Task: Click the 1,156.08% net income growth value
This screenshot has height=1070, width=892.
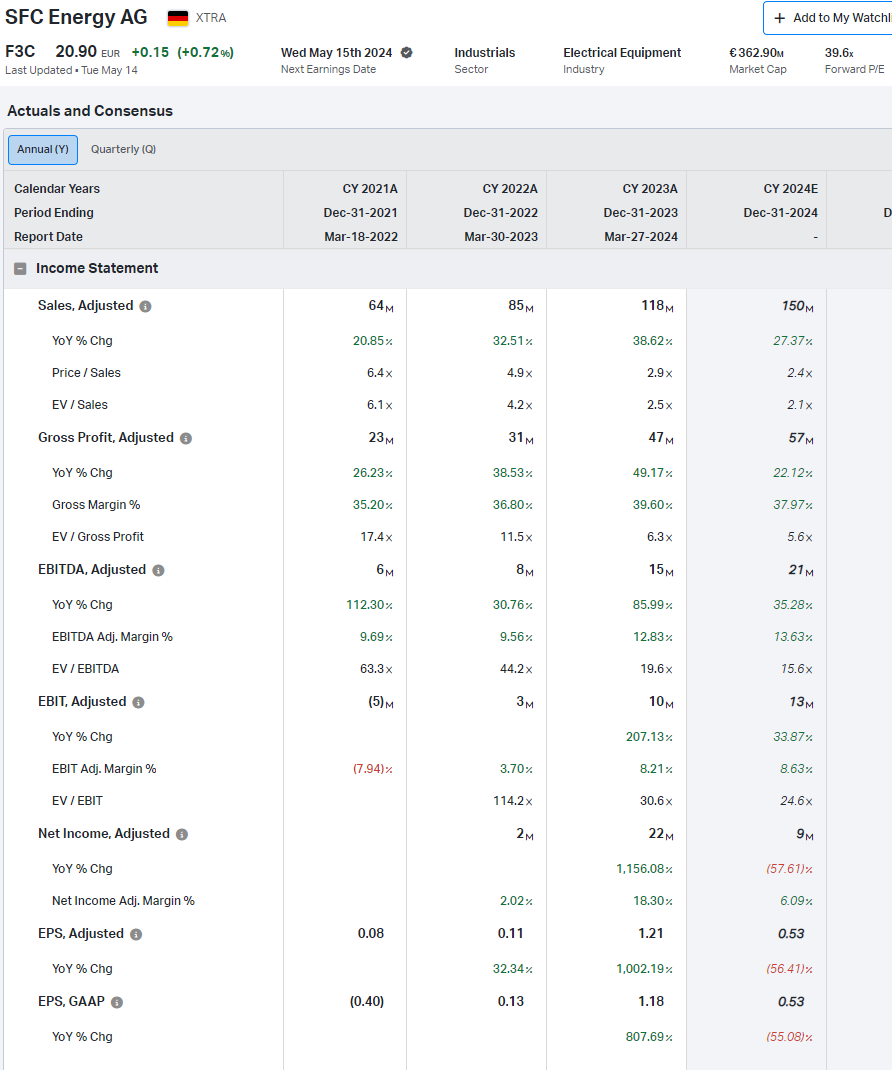Action: [x=644, y=869]
